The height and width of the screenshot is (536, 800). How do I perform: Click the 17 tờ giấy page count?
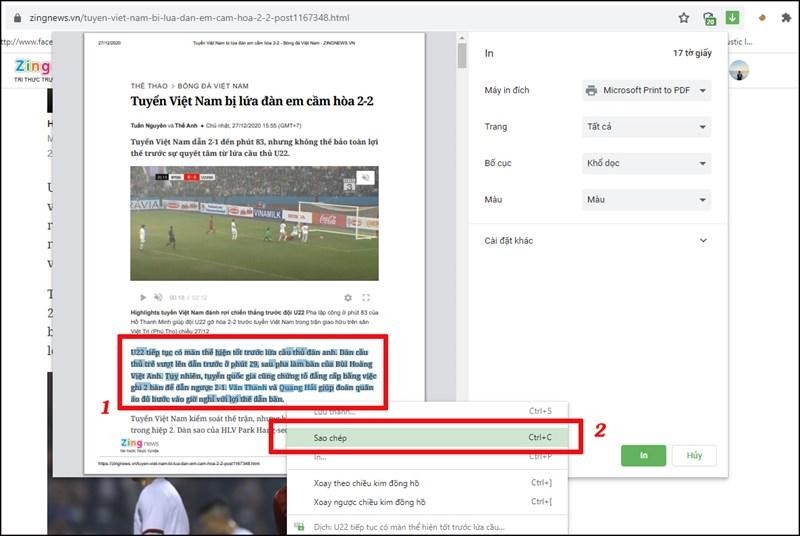coord(692,53)
